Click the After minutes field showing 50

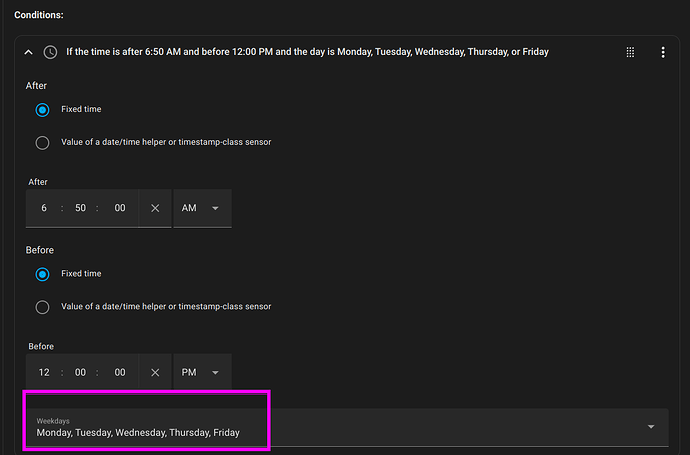(80, 208)
